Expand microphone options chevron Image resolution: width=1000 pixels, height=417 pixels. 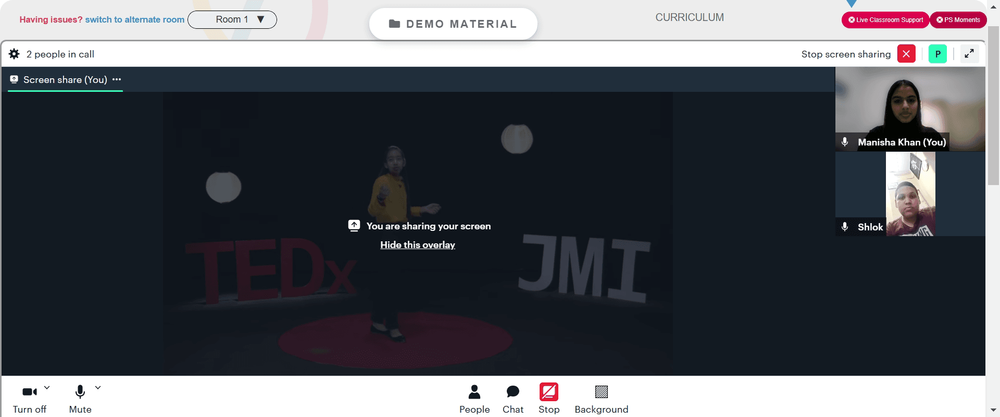click(98, 387)
